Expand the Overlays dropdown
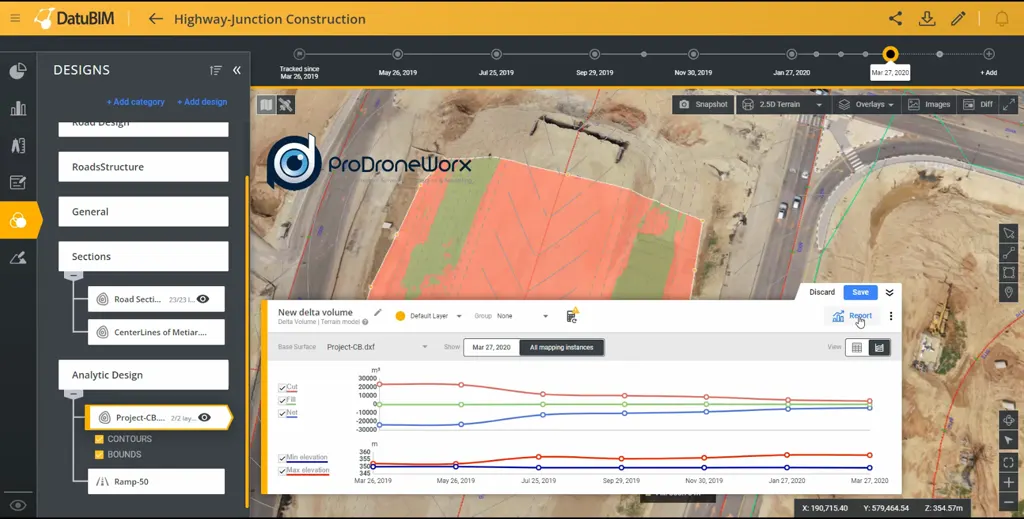The image size is (1024, 519). (x=866, y=104)
